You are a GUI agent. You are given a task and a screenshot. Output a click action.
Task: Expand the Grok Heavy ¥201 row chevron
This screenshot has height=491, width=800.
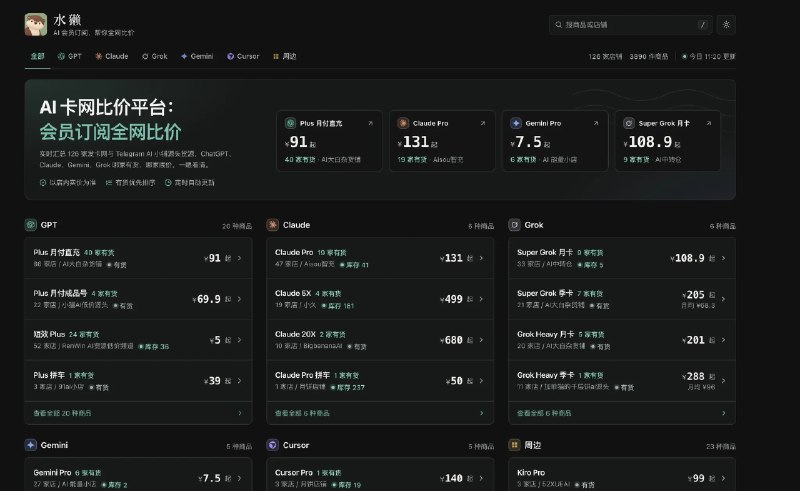click(x=723, y=340)
